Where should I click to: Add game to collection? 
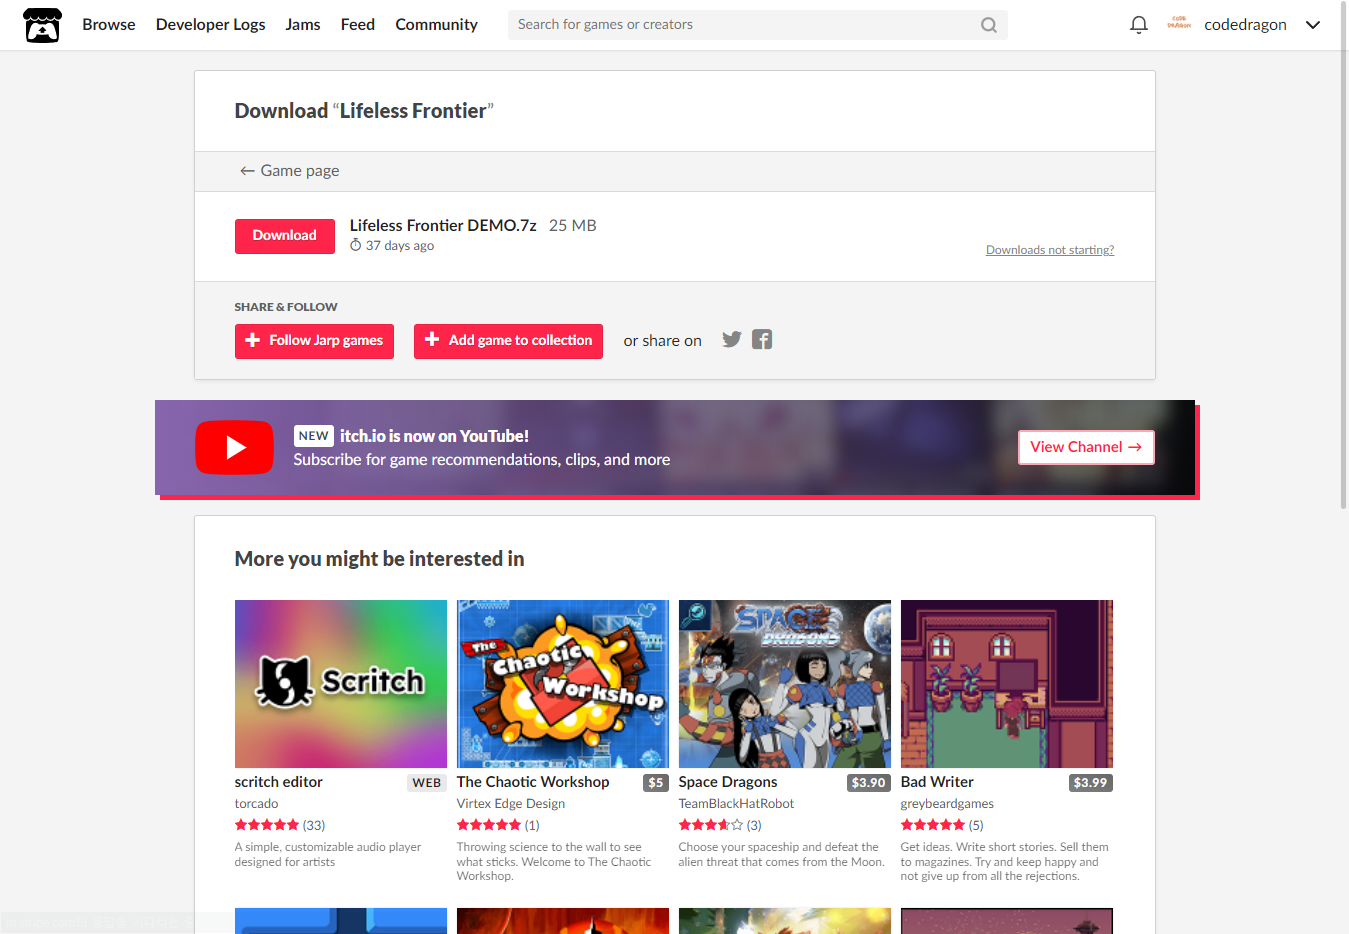coord(508,341)
